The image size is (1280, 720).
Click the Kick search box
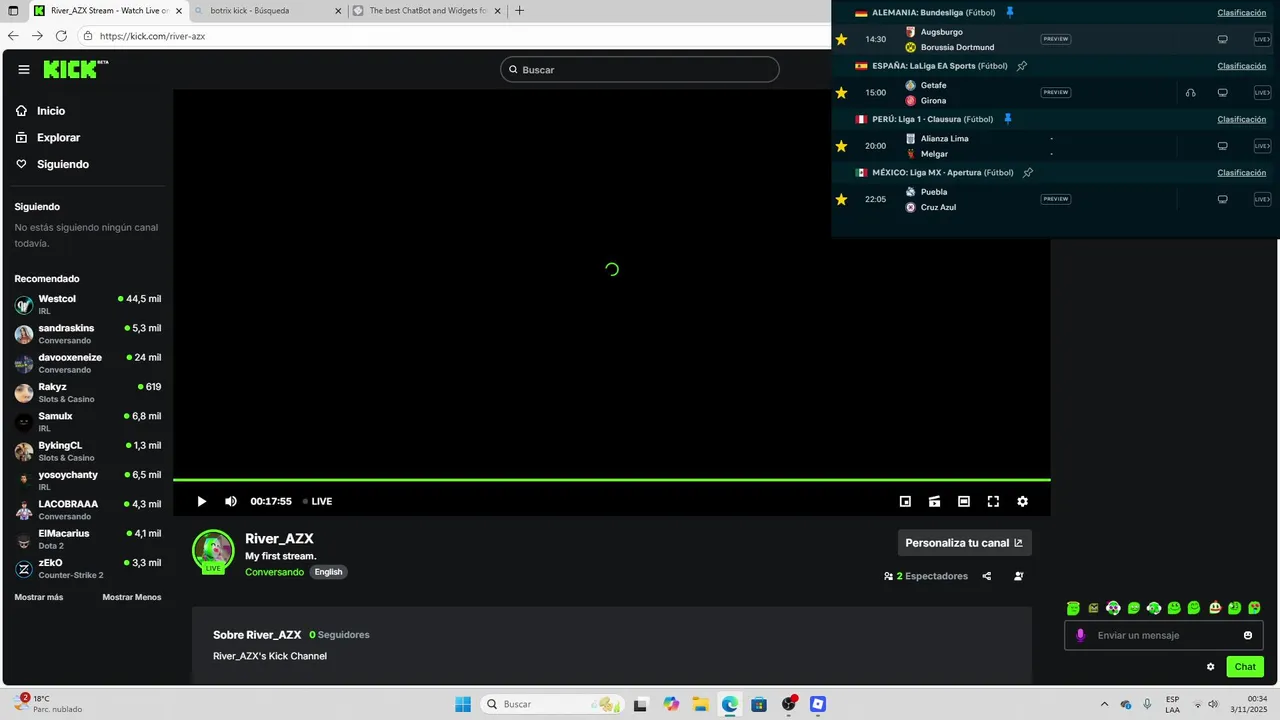pos(640,70)
